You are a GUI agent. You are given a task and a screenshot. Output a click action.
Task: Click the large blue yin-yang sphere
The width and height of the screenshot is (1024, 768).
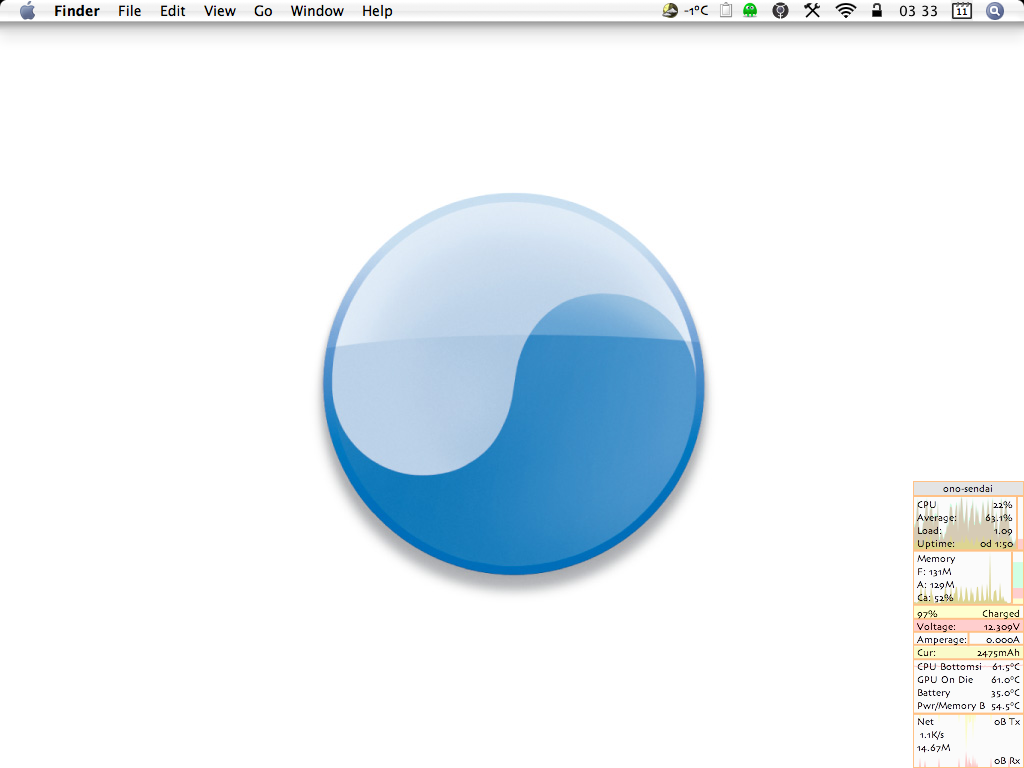click(513, 384)
